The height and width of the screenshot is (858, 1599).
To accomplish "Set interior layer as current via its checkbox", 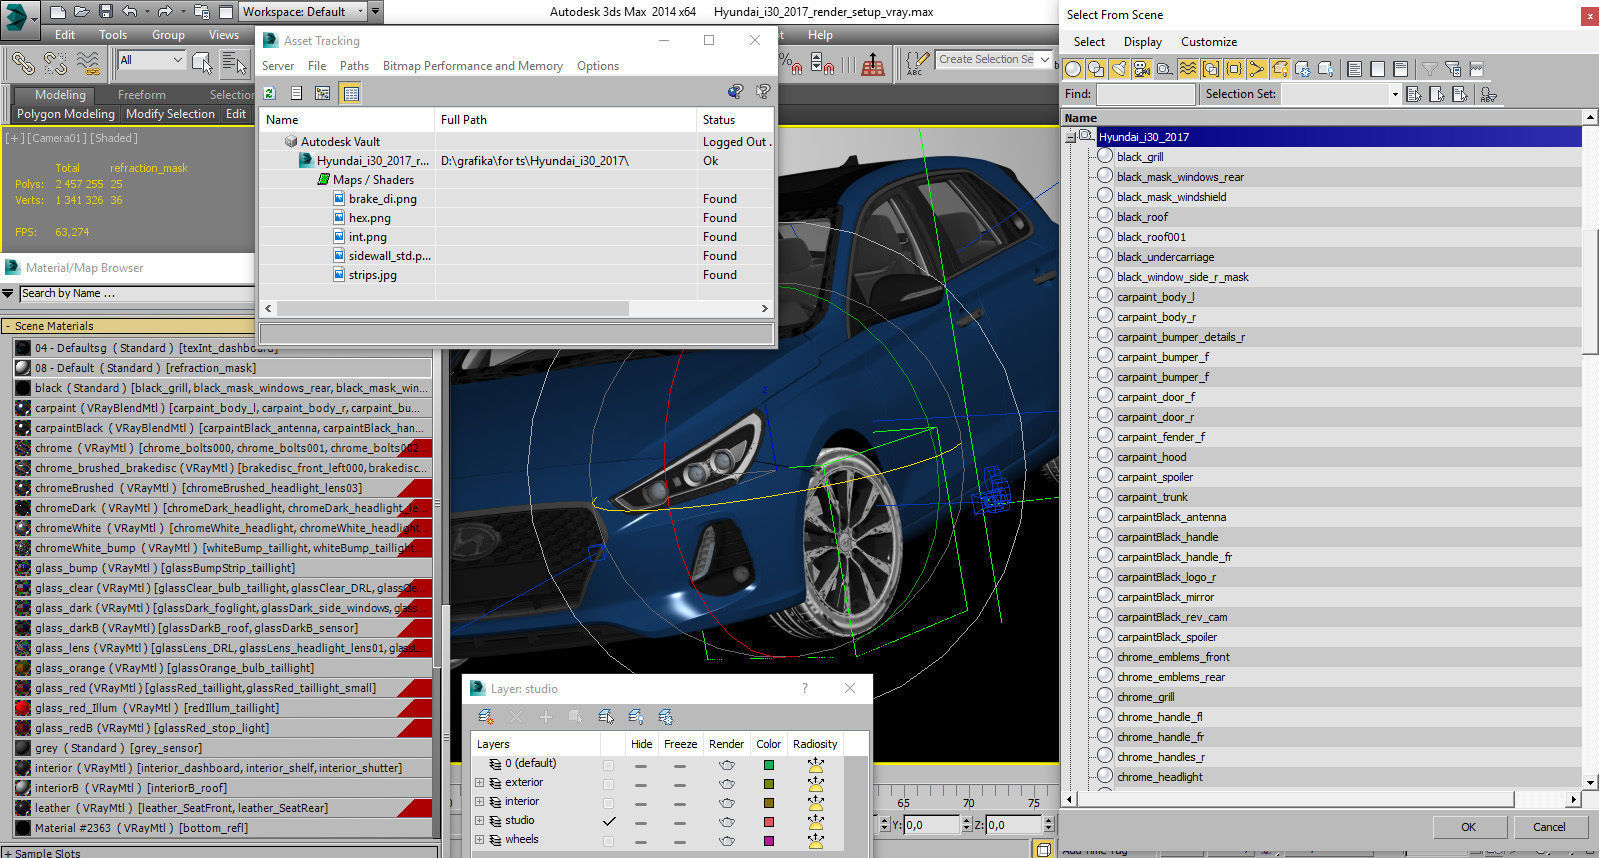I will 608,802.
